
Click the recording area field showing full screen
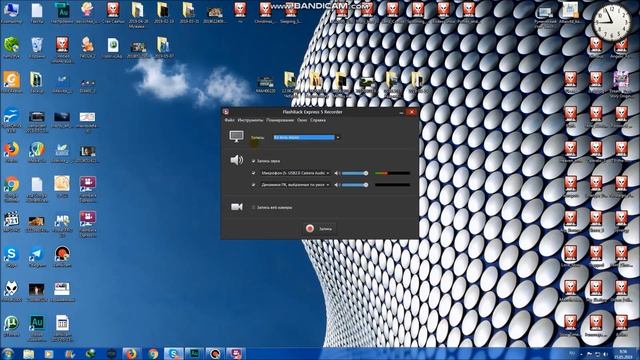304,138
